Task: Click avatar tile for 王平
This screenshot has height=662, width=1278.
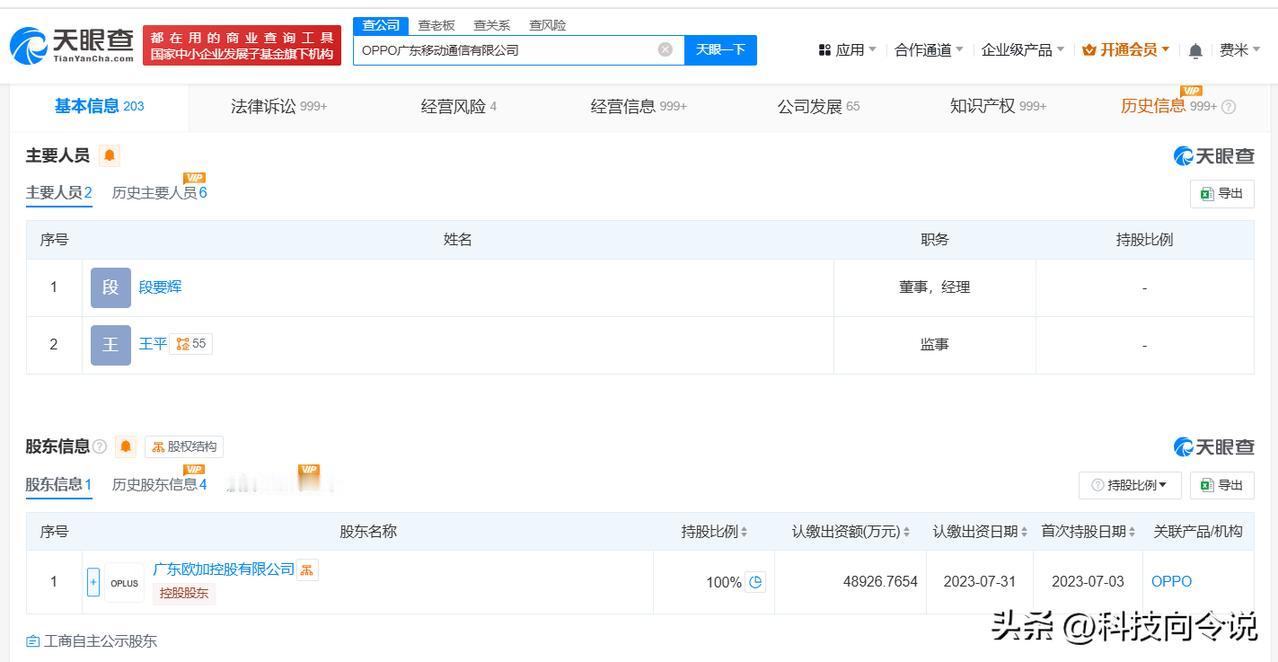Action: [110, 345]
